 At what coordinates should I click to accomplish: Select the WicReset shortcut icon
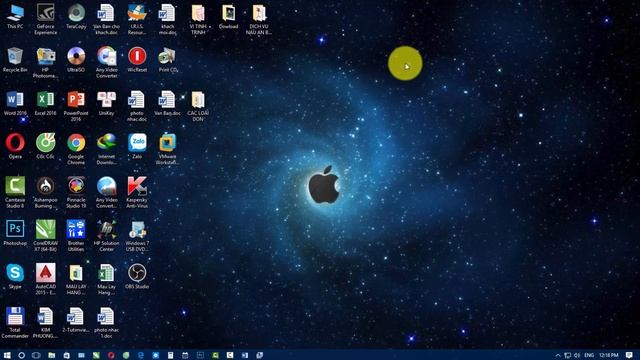tap(137, 60)
